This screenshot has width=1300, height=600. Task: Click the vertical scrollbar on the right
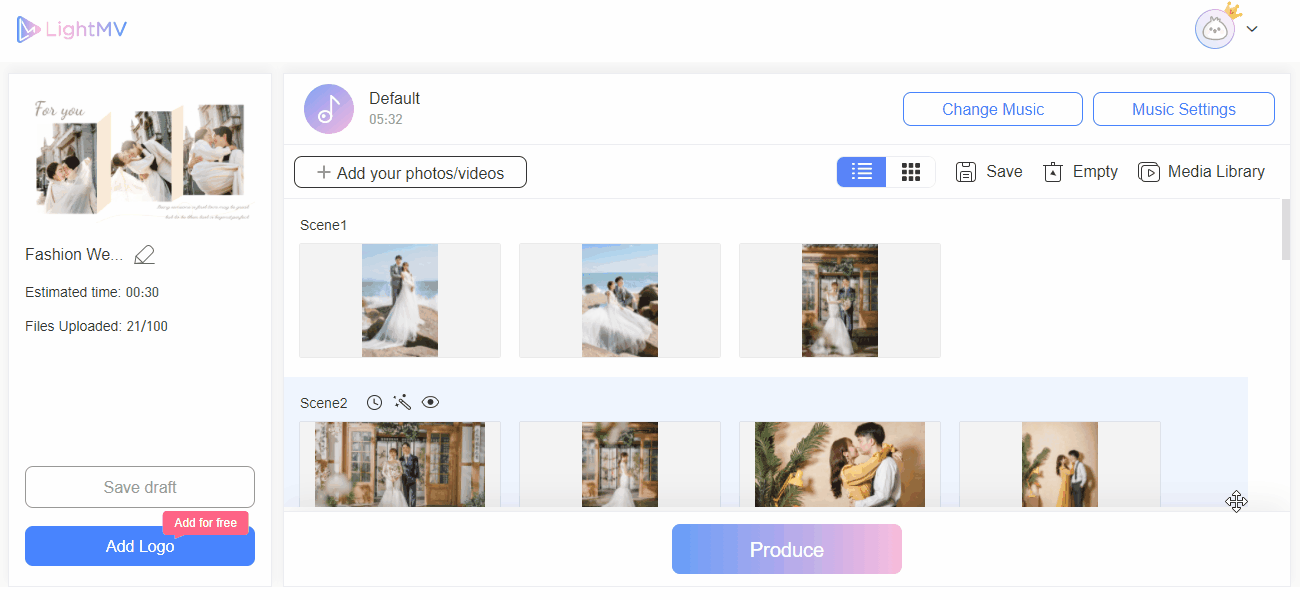(x=1284, y=230)
